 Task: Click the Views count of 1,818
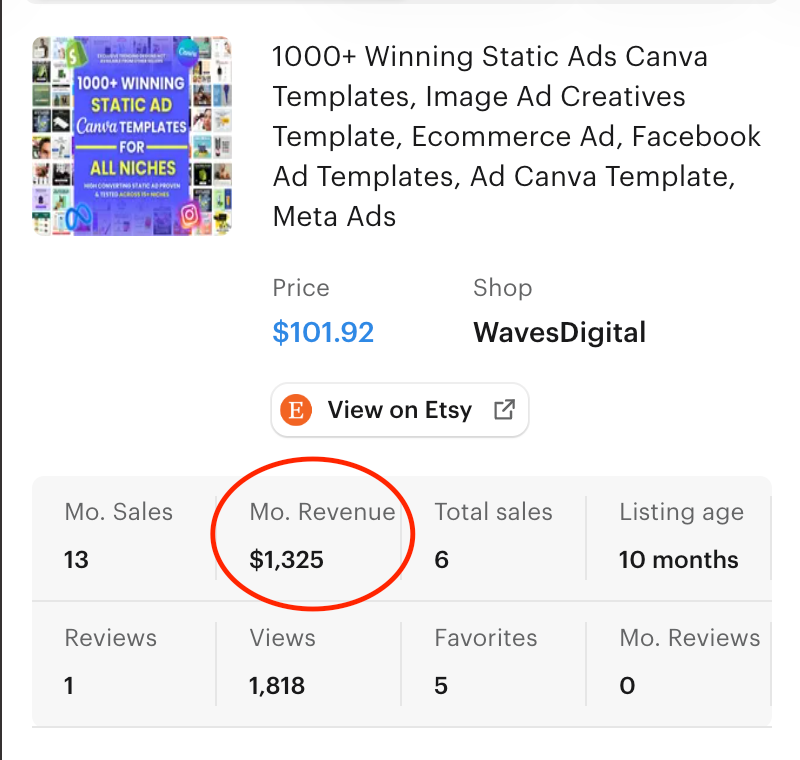[277, 686]
